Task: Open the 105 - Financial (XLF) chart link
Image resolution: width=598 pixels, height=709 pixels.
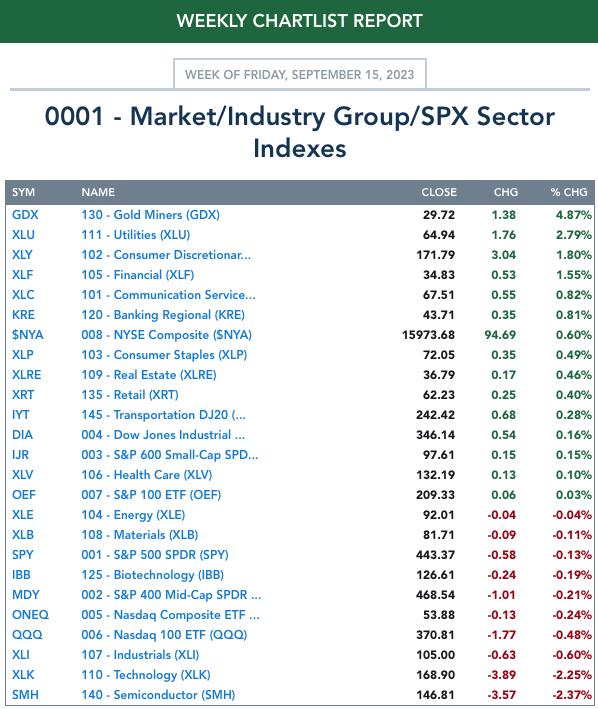Action: click(137, 274)
